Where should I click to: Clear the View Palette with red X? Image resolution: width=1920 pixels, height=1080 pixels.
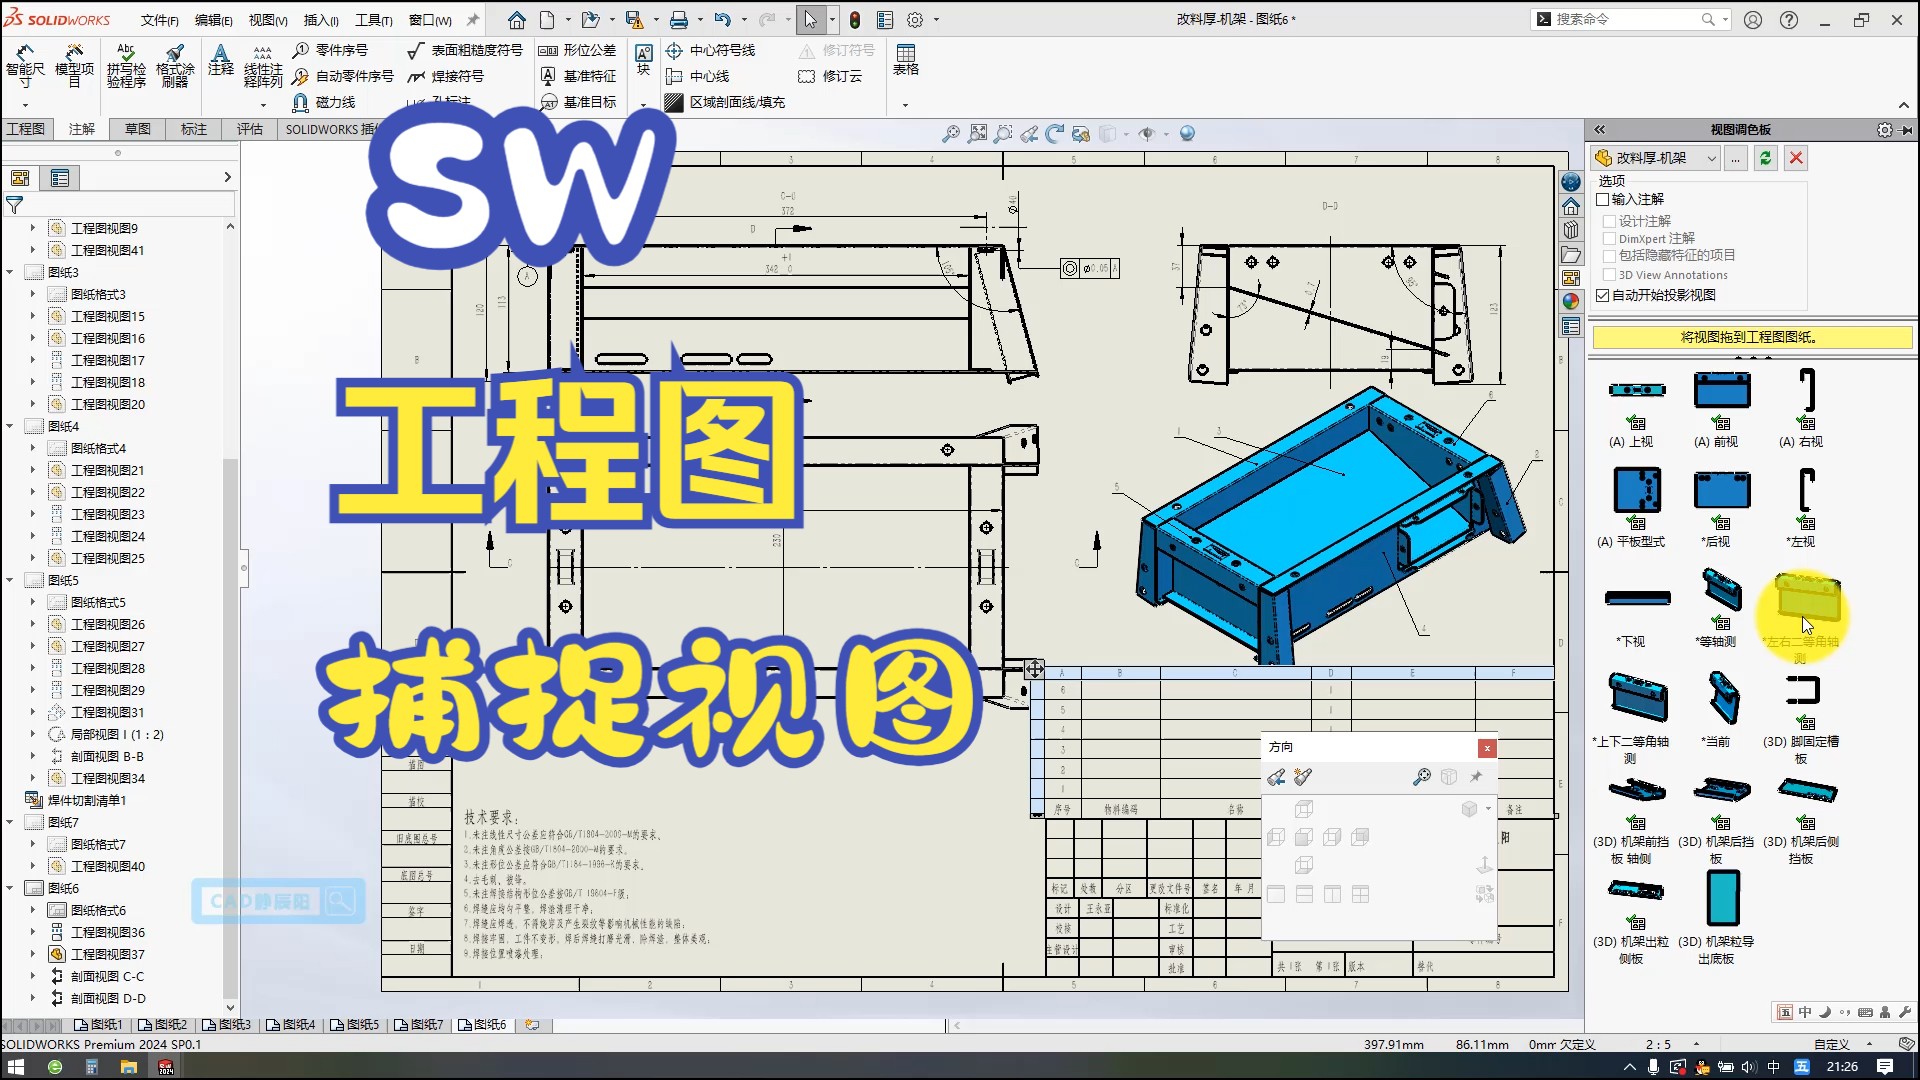coord(1796,158)
